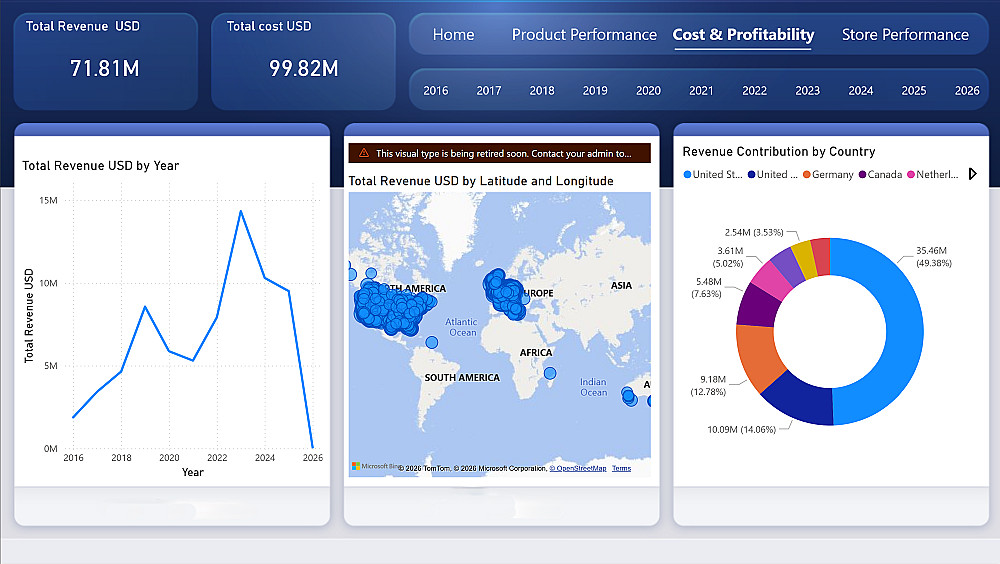This screenshot has width=1000, height=564.
Task: Open the Home page tab
Action: pyautogui.click(x=453, y=35)
